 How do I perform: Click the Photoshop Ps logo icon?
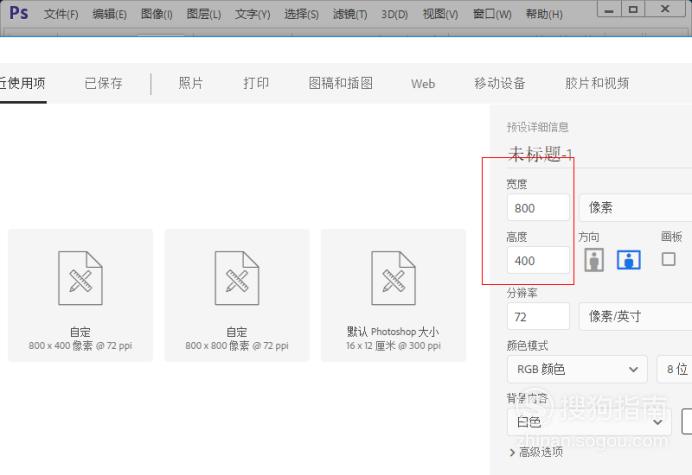tap(19, 13)
